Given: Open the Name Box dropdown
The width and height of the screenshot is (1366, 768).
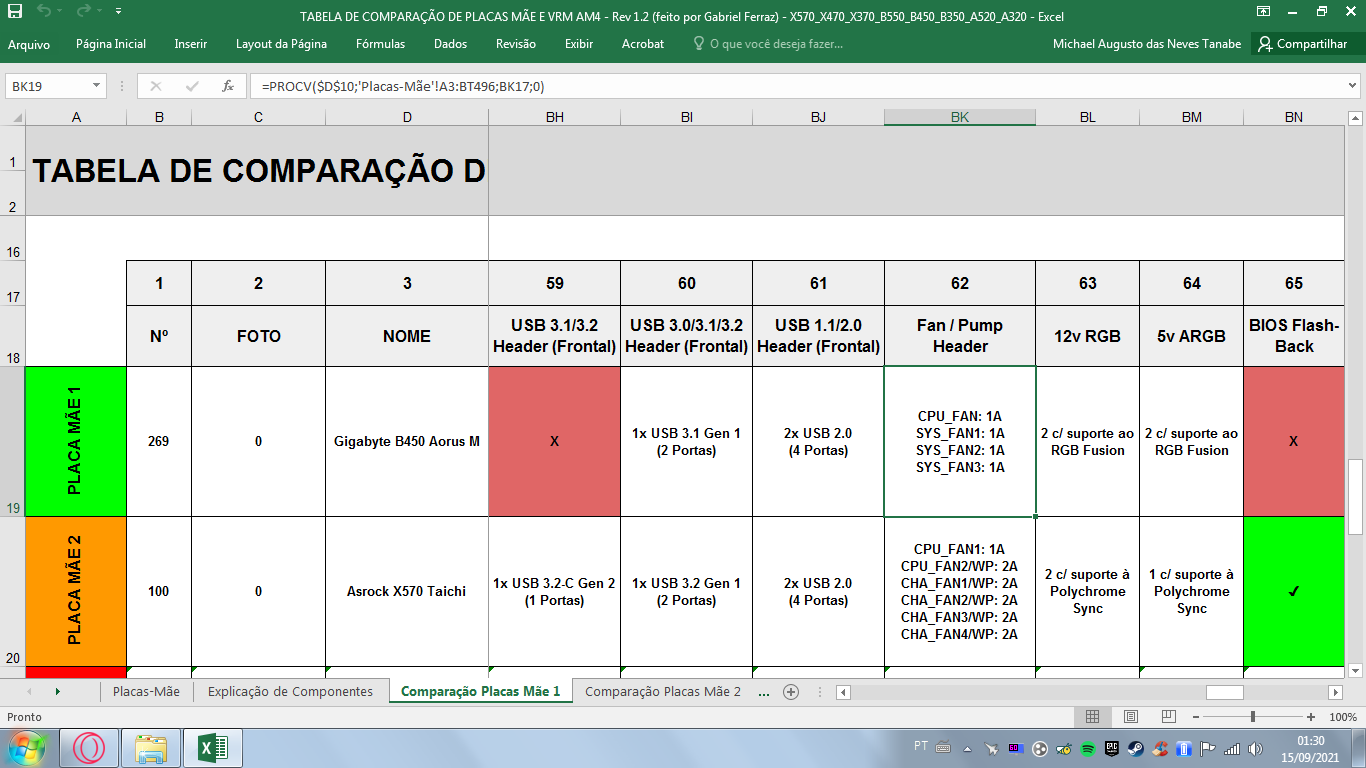Looking at the screenshot, I should click(x=97, y=86).
